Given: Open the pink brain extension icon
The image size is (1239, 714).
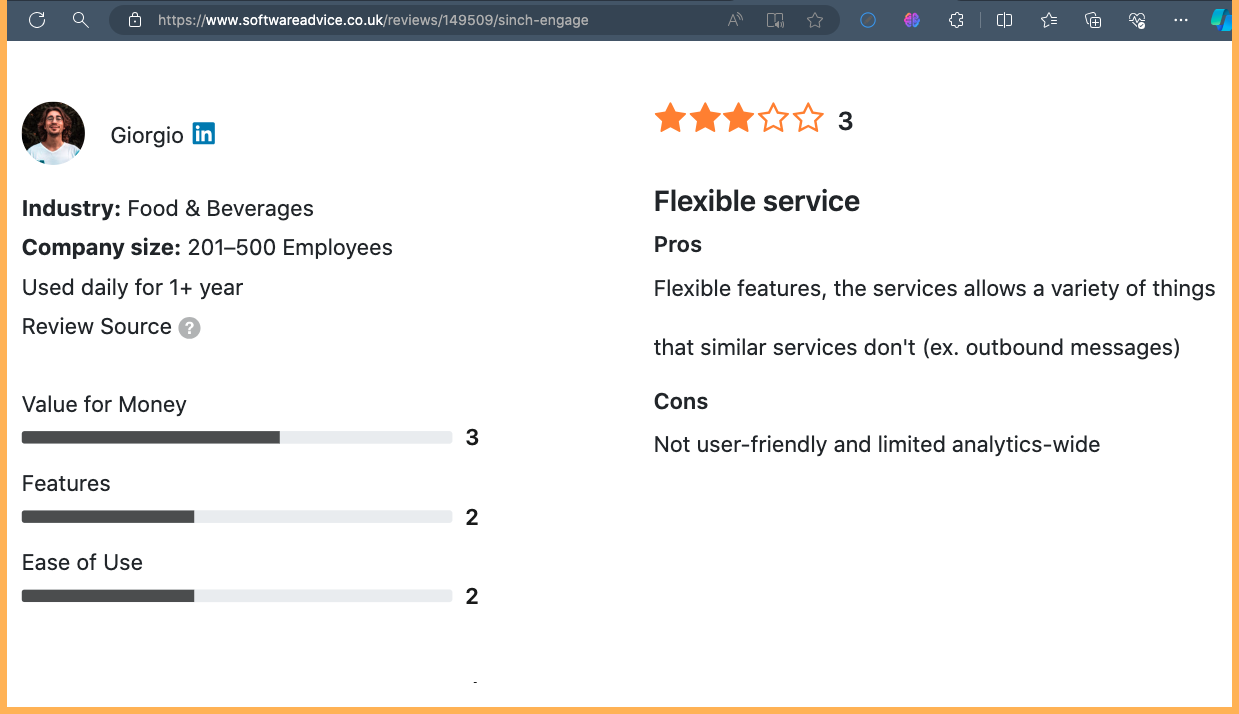Looking at the screenshot, I should pyautogui.click(x=912, y=20).
